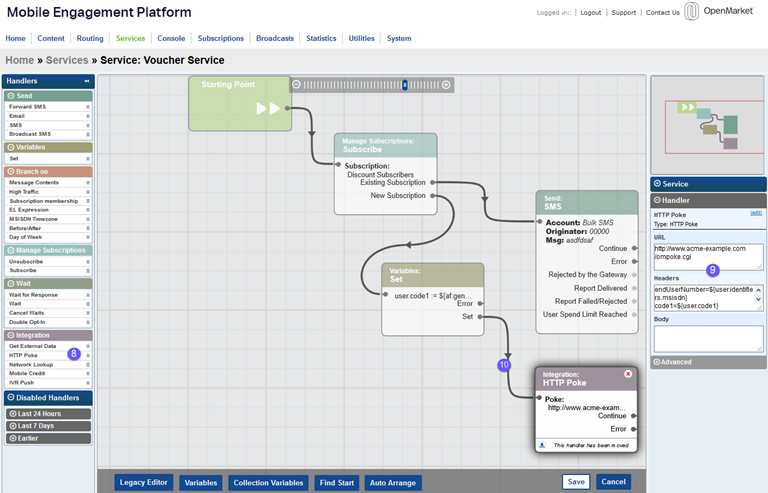
Task: Expand the Last 7 Days section
Action: point(13,426)
